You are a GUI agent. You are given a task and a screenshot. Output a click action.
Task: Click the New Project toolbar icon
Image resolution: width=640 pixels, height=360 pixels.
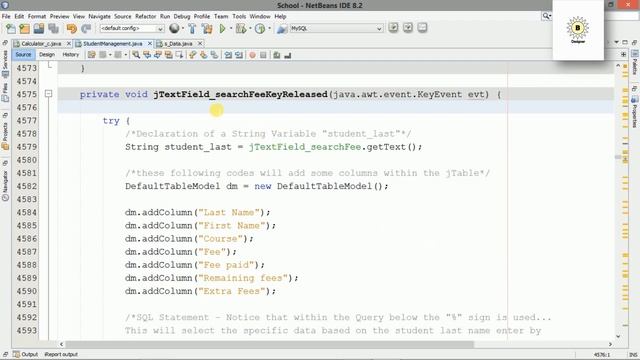[24, 29]
